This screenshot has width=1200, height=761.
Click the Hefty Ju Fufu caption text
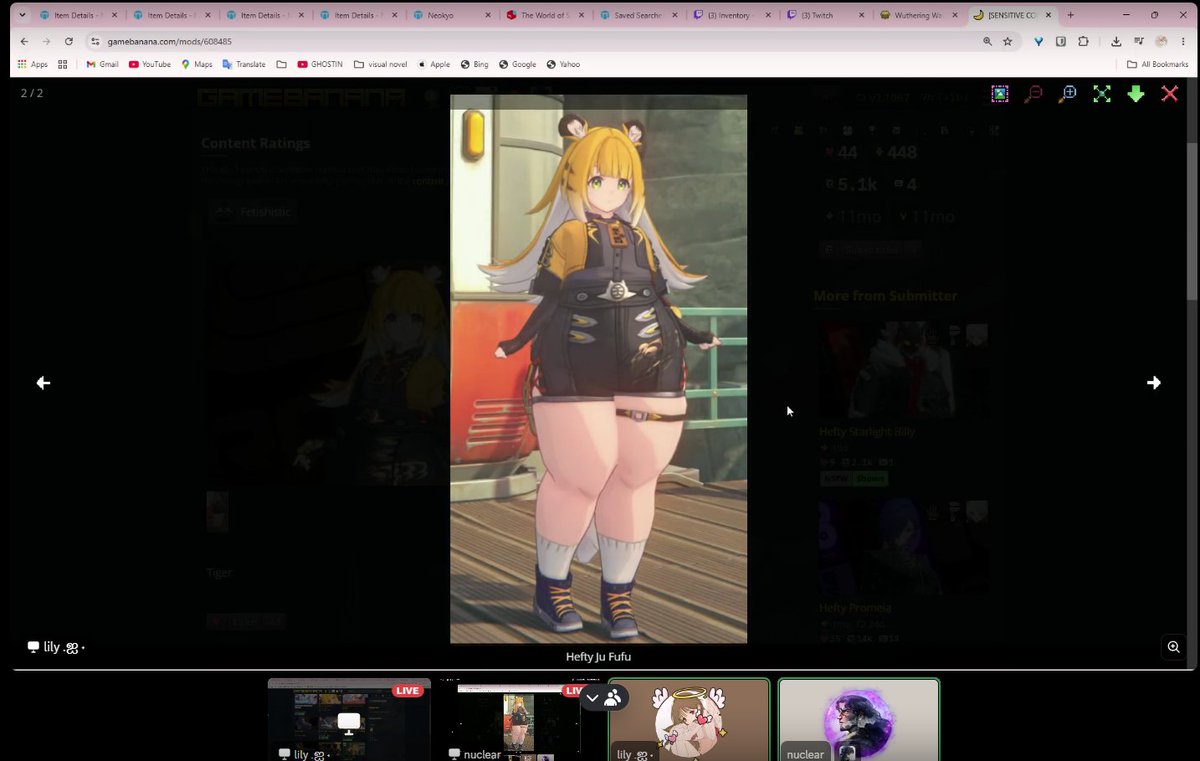(x=598, y=657)
